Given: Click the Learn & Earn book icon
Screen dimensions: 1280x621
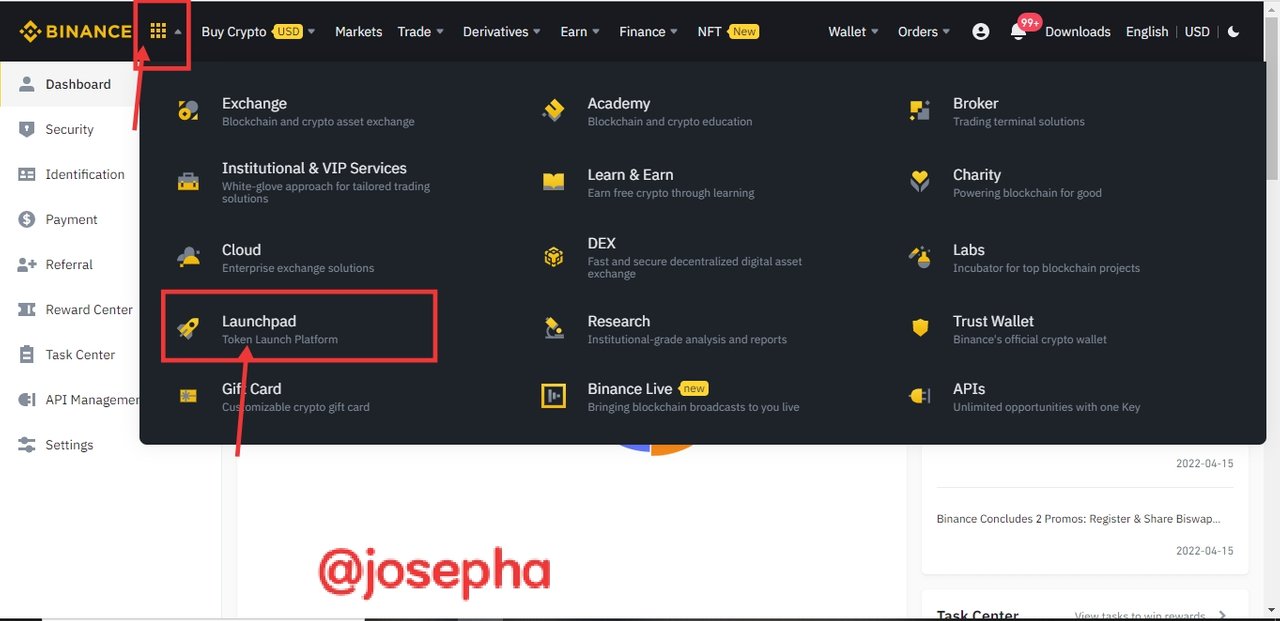Looking at the screenshot, I should 553,182.
